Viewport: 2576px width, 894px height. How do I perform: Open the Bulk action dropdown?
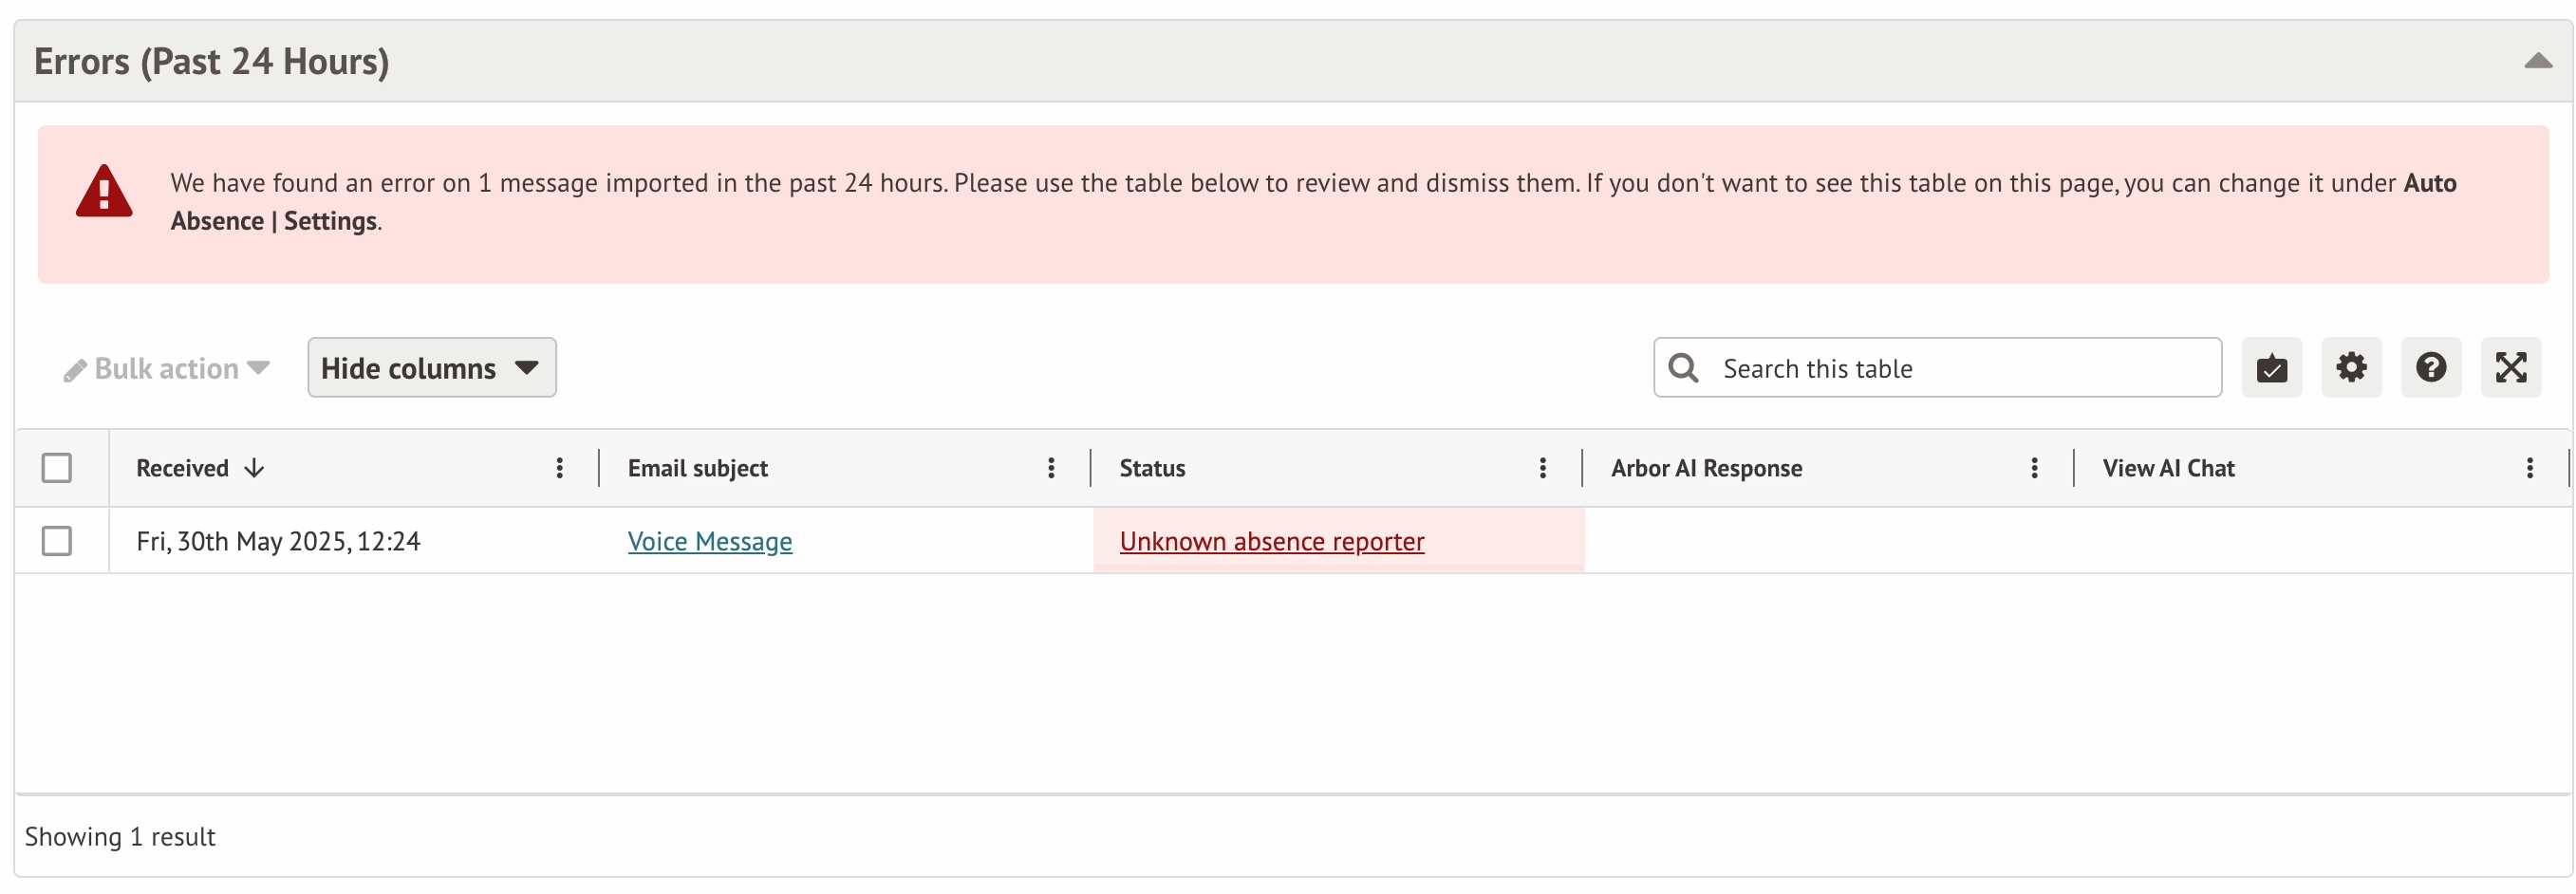click(x=167, y=369)
